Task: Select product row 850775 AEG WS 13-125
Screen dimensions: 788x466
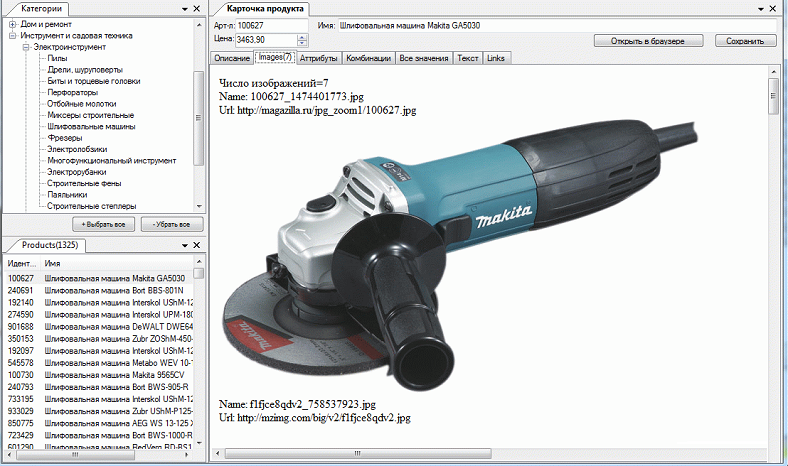Action: (98, 423)
